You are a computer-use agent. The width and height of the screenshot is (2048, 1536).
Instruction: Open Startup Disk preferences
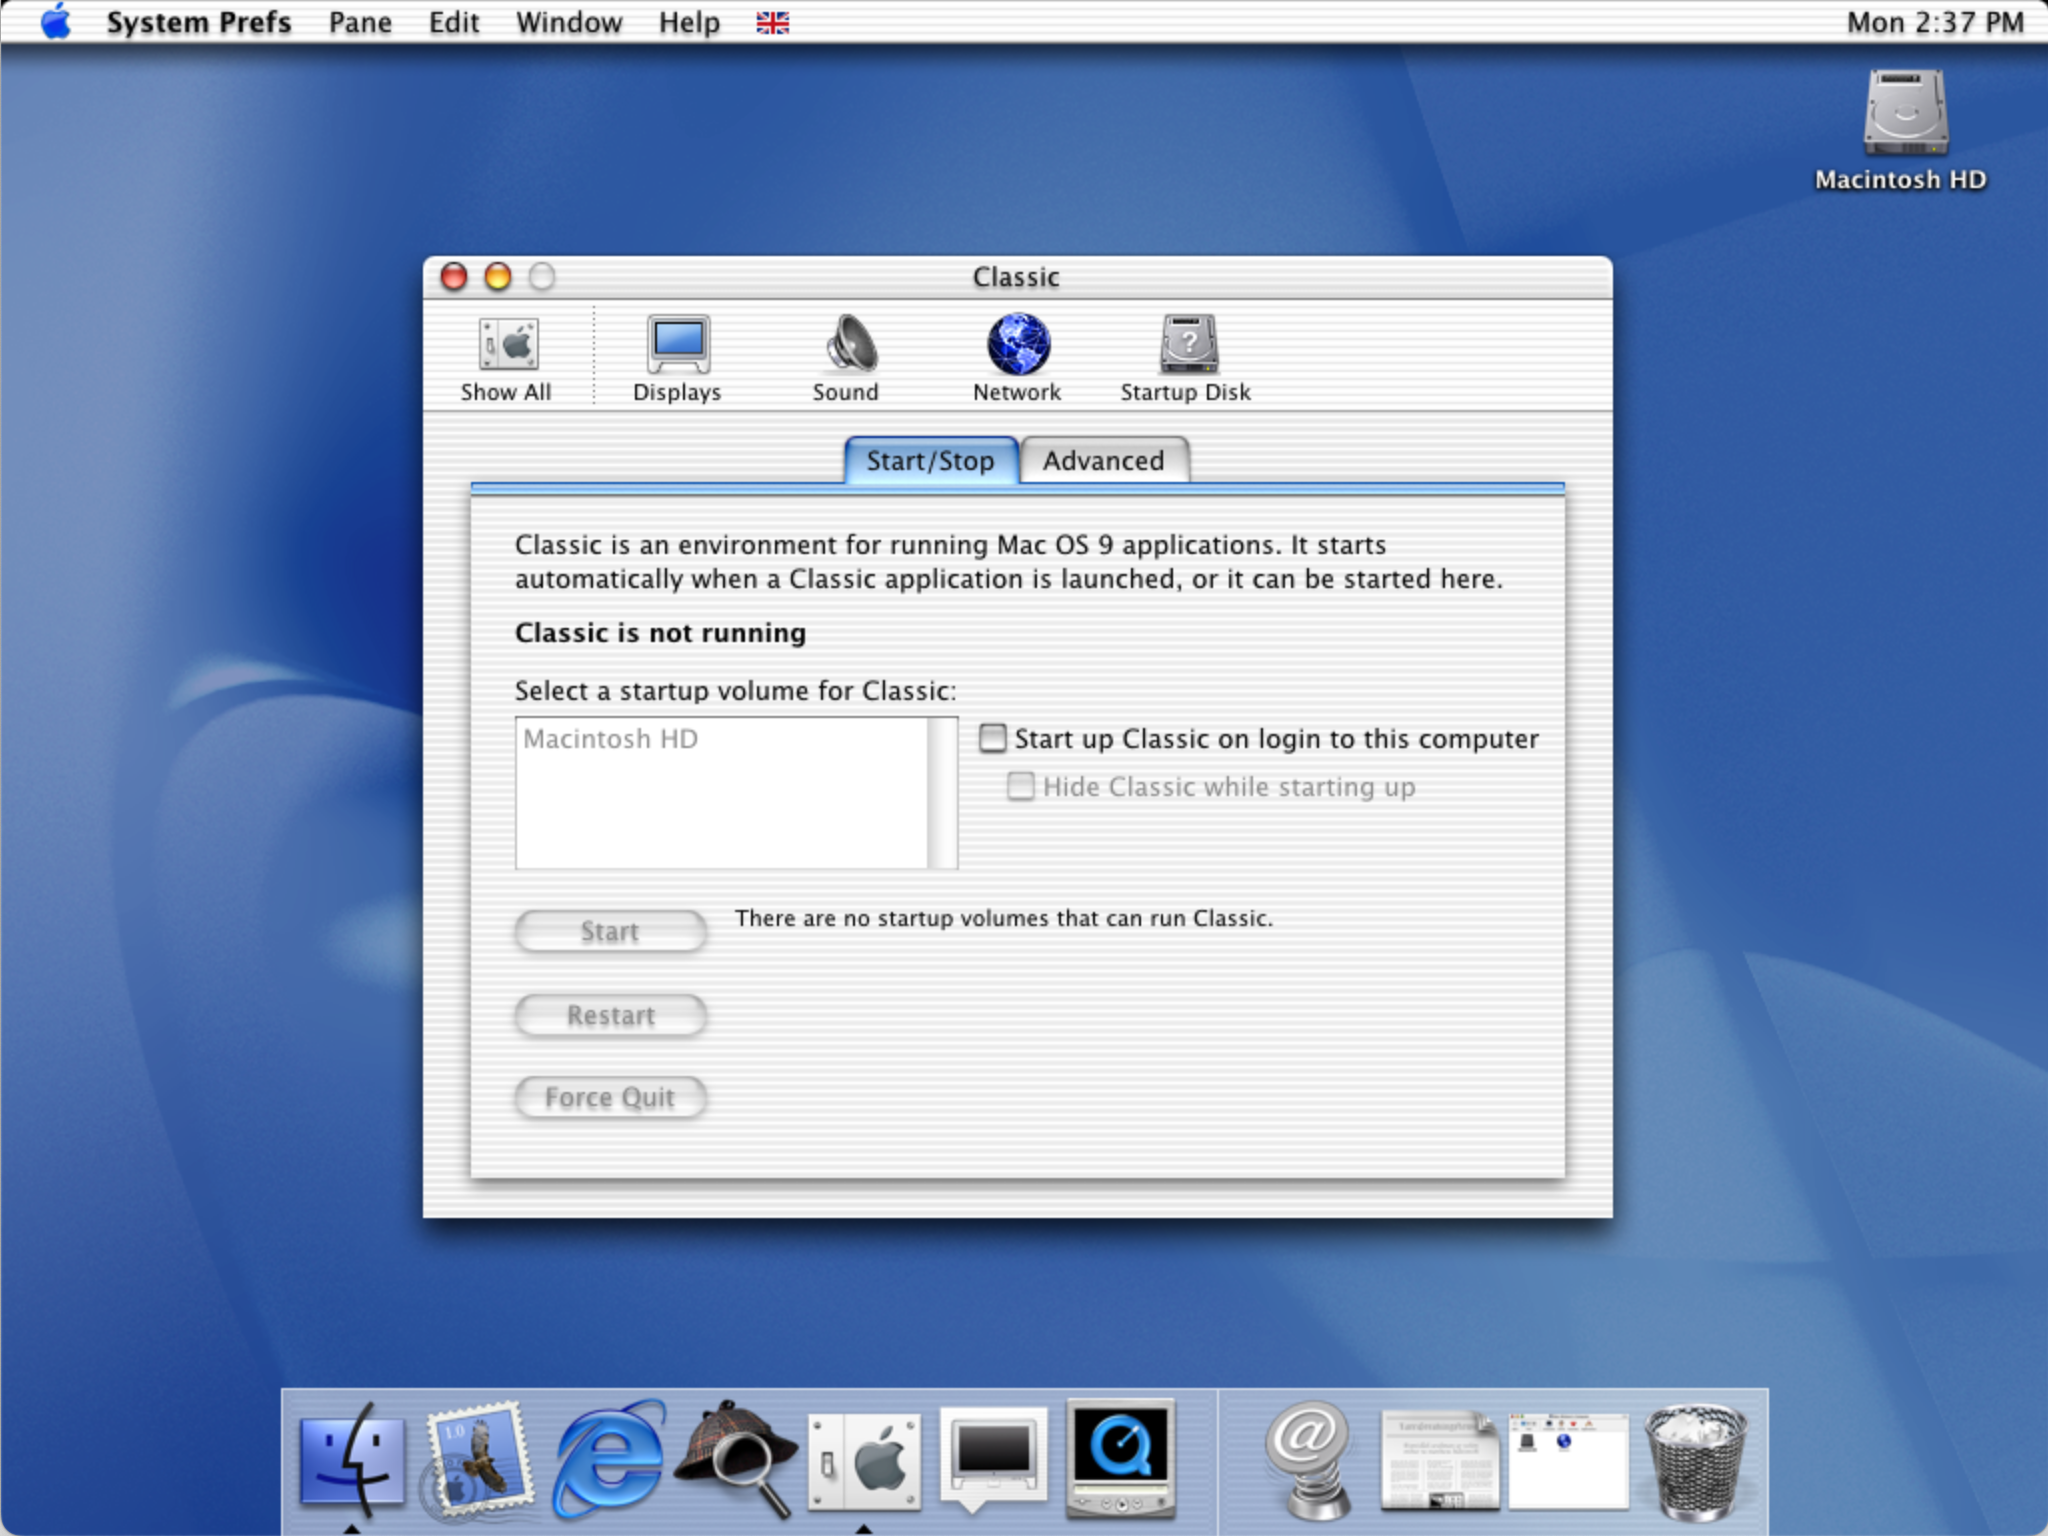tap(1186, 345)
